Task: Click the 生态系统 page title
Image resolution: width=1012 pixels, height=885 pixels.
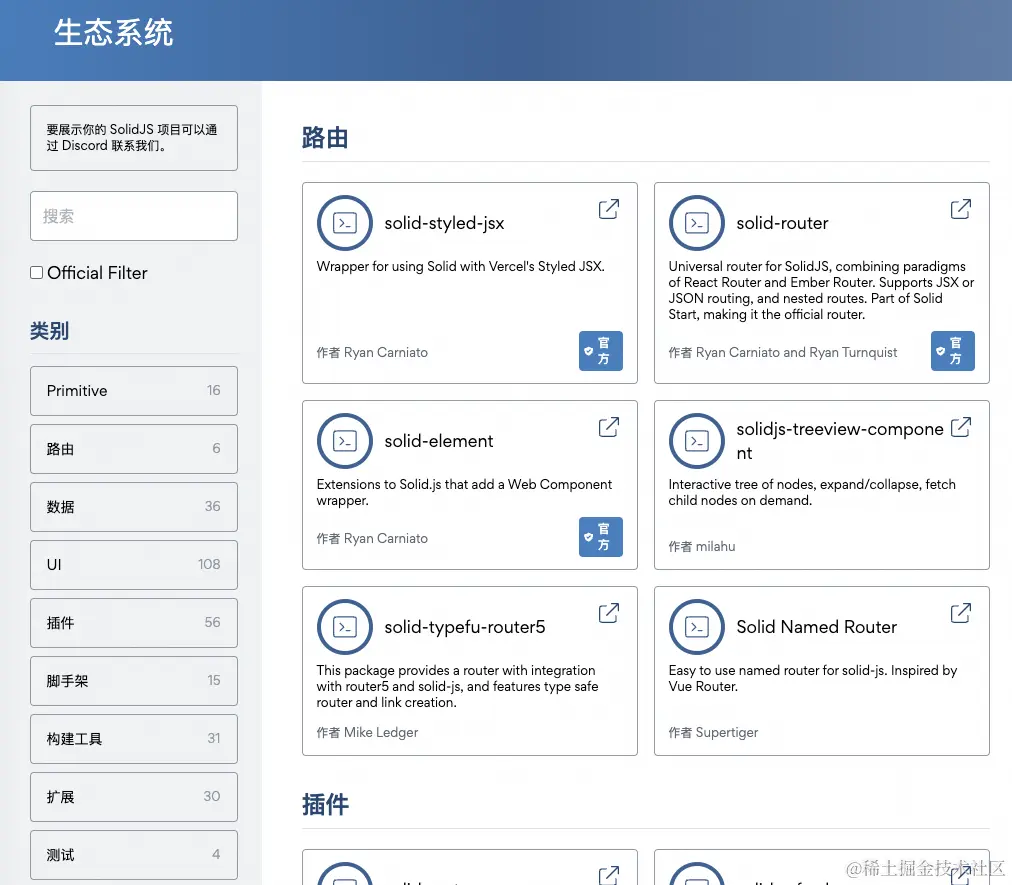Action: pyautogui.click(x=113, y=32)
